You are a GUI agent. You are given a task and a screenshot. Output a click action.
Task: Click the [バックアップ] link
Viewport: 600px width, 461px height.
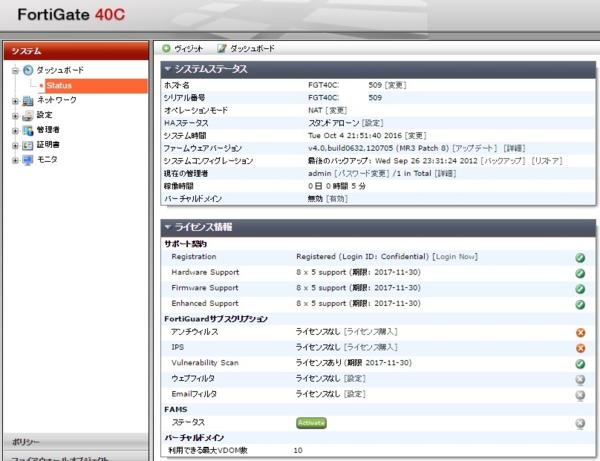[503, 161]
